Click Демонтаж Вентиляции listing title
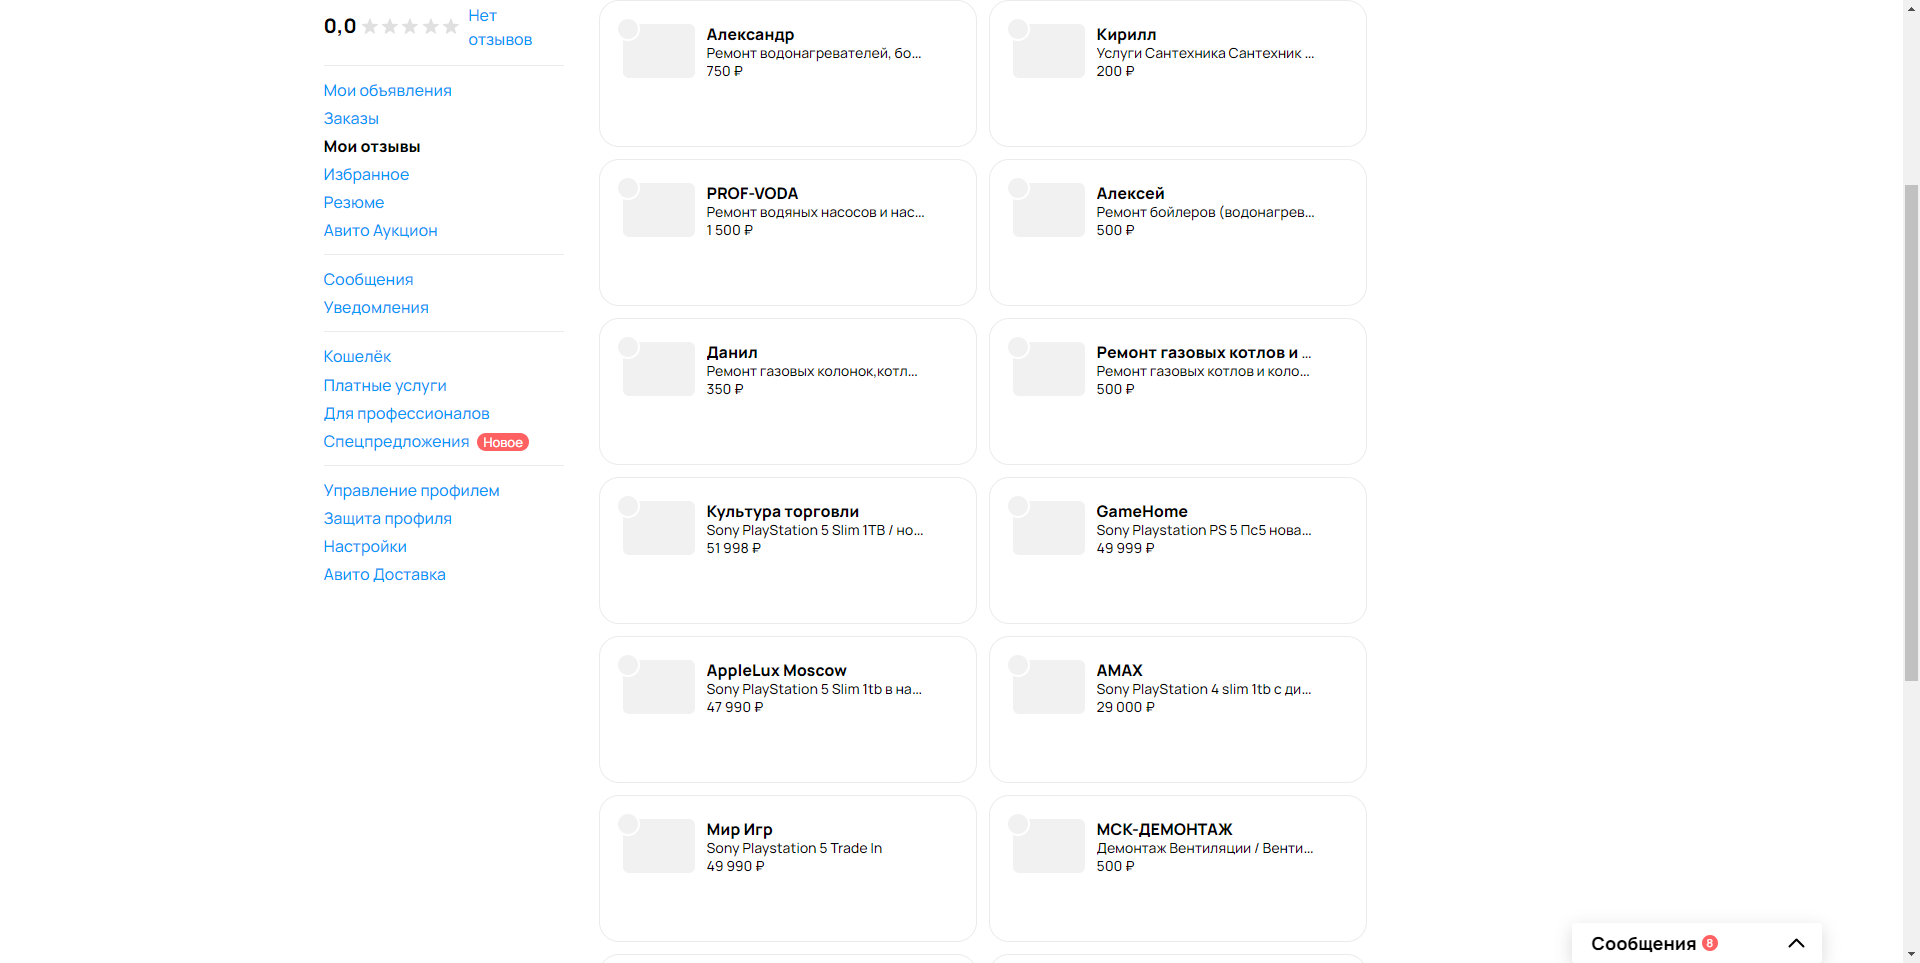Screen dimensions: 1920x963 (x=1204, y=848)
